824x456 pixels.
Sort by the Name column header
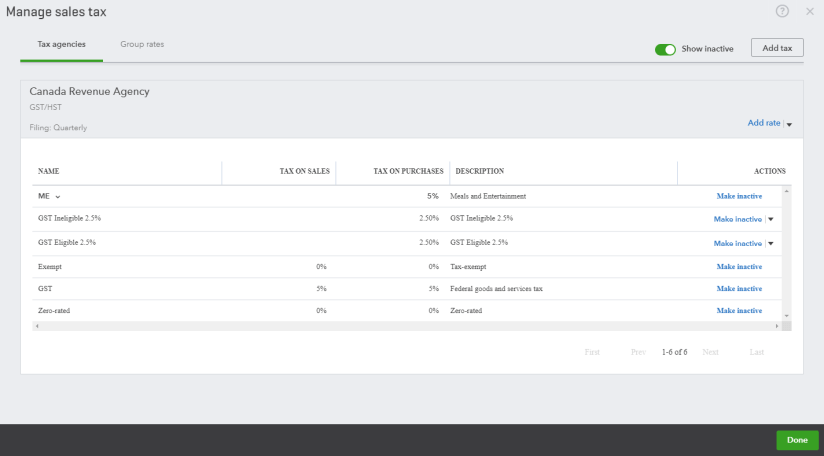click(49, 171)
